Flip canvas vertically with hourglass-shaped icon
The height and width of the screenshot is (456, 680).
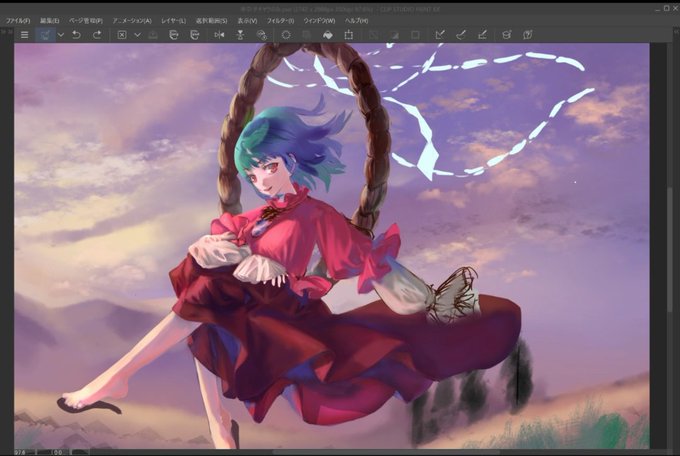tap(240, 35)
